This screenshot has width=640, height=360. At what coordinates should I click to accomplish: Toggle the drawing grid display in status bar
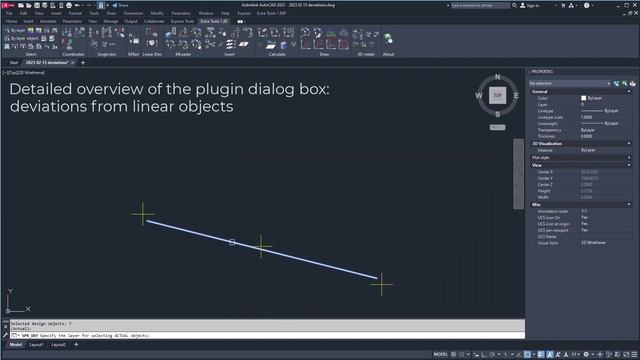click(x=453, y=354)
